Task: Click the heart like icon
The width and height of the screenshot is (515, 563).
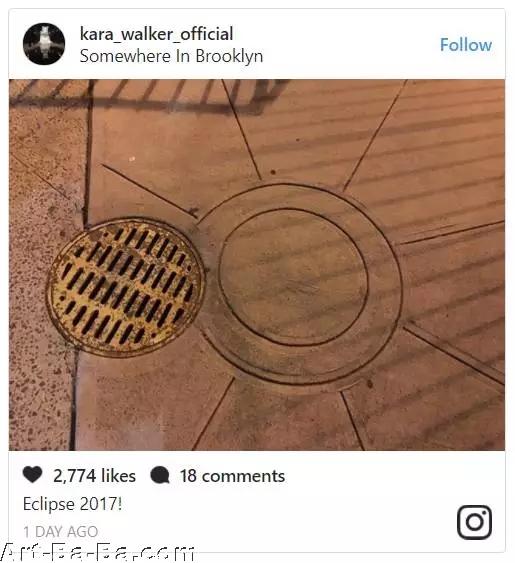Action: tap(32, 475)
